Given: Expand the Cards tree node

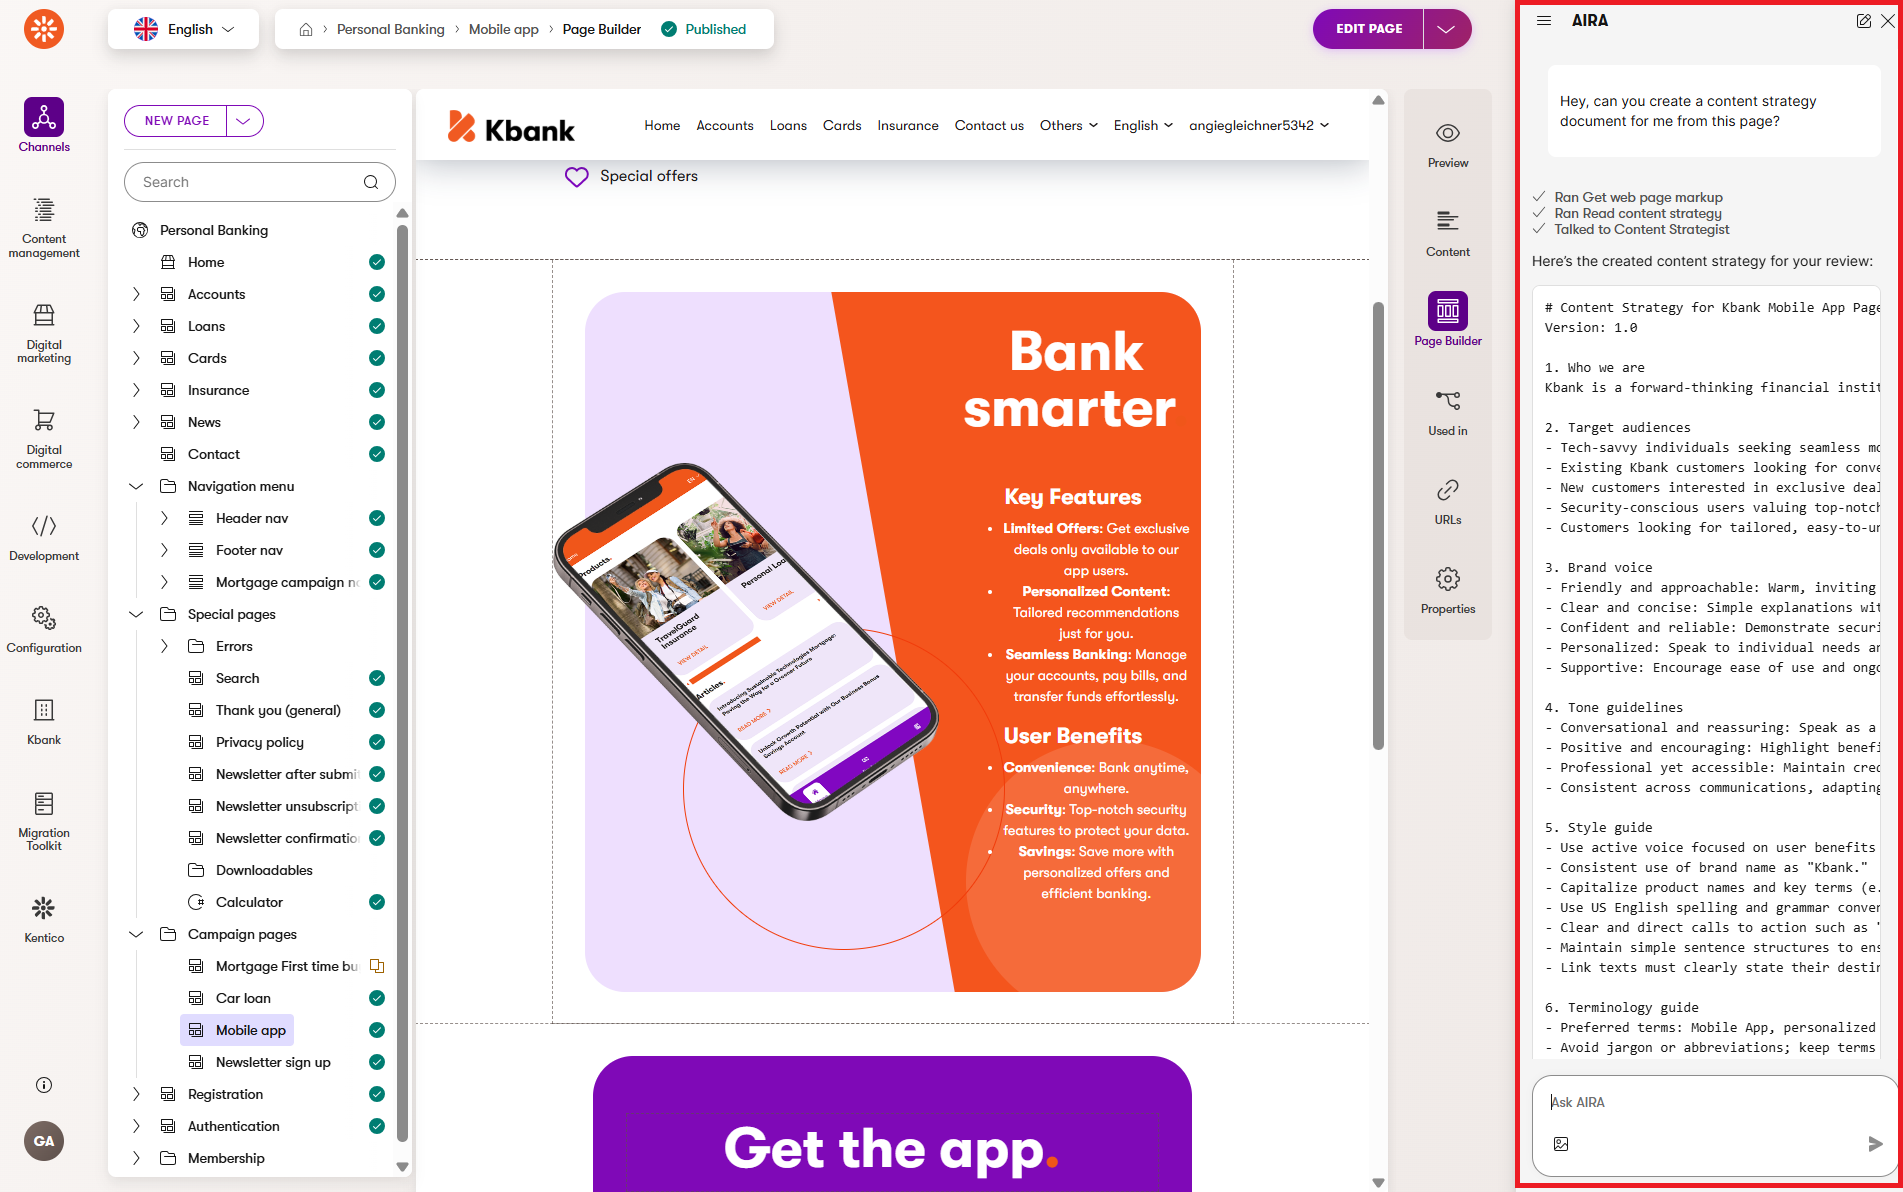Looking at the screenshot, I should (136, 358).
